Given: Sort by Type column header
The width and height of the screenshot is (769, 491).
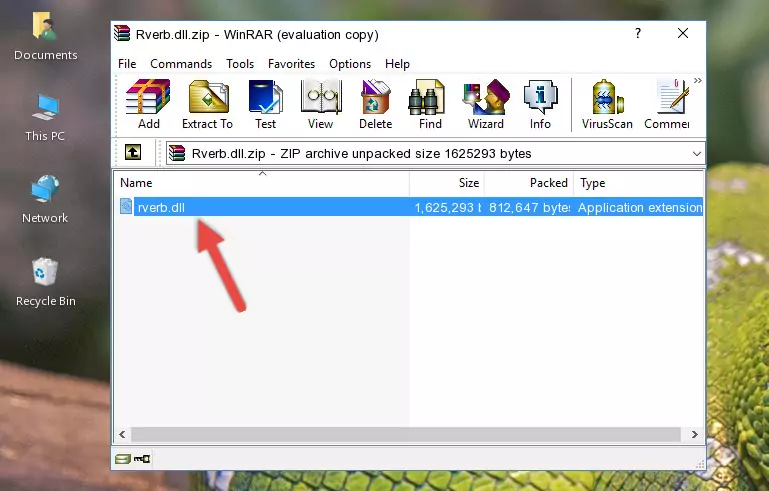Looking at the screenshot, I should (639, 183).
